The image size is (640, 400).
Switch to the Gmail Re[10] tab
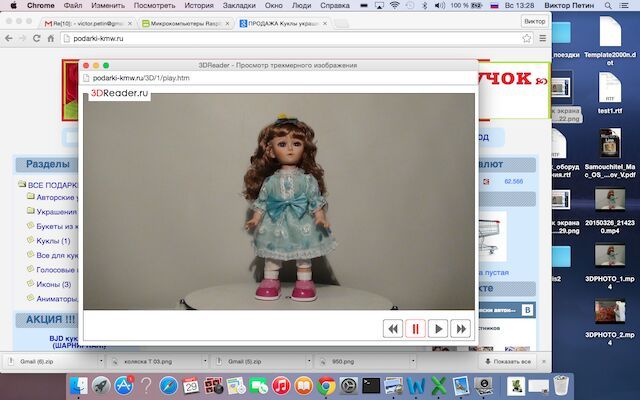pyautogui.click(x=88, y=24)
